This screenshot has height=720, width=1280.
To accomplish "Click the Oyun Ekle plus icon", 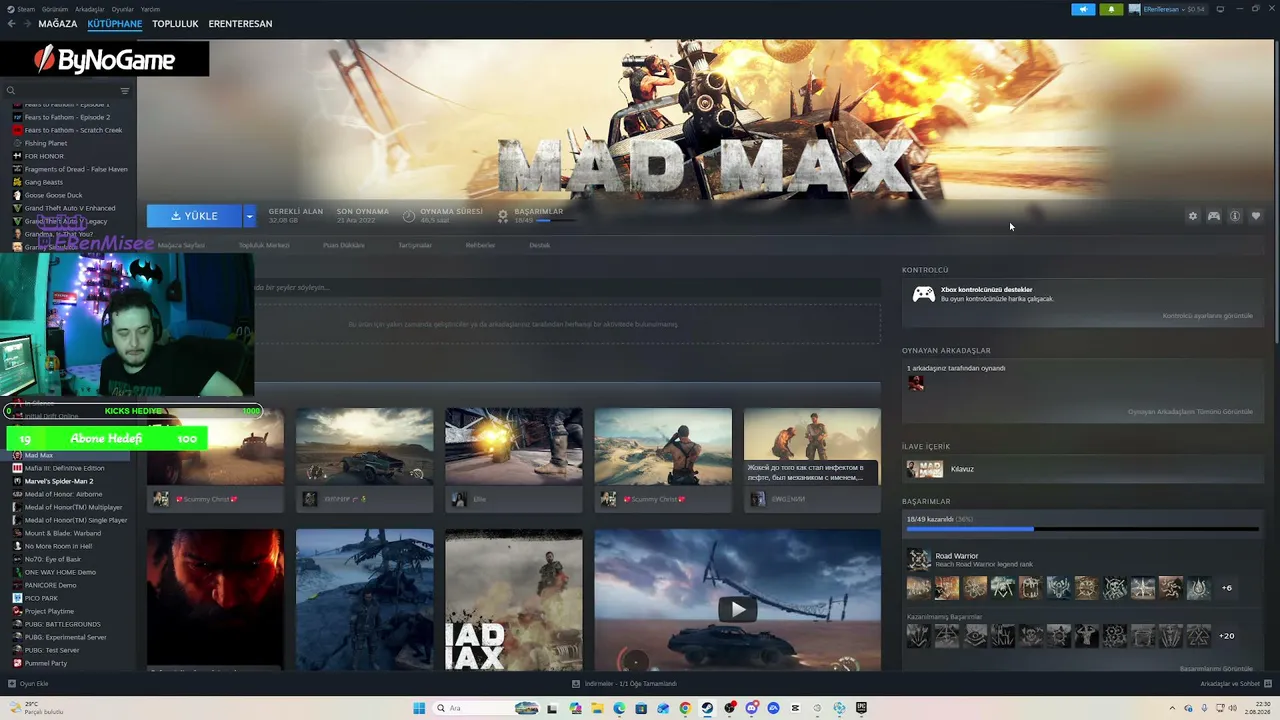I will click(12, 684).
